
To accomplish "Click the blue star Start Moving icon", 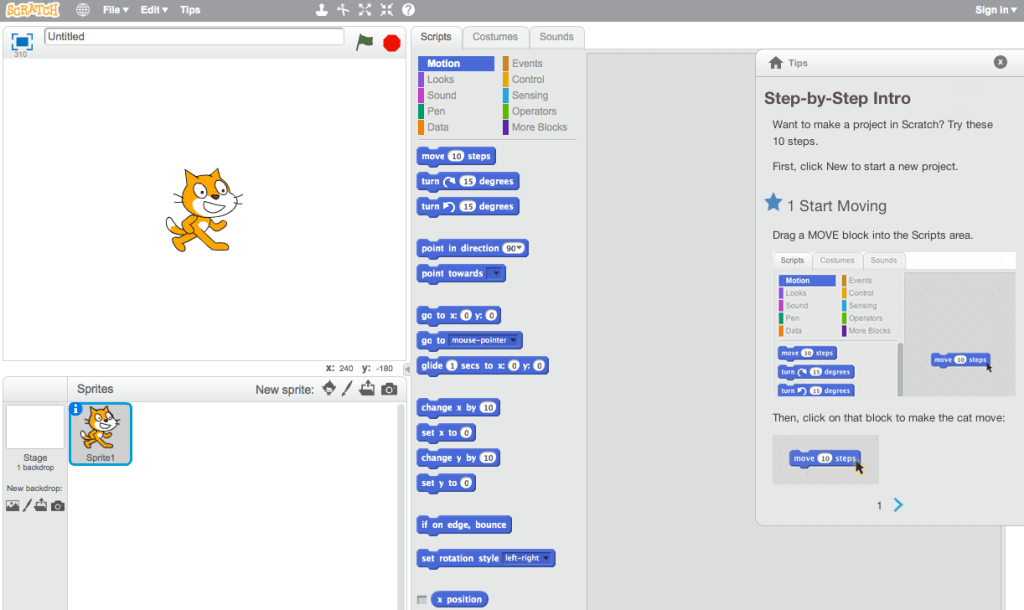I will 773,202.
